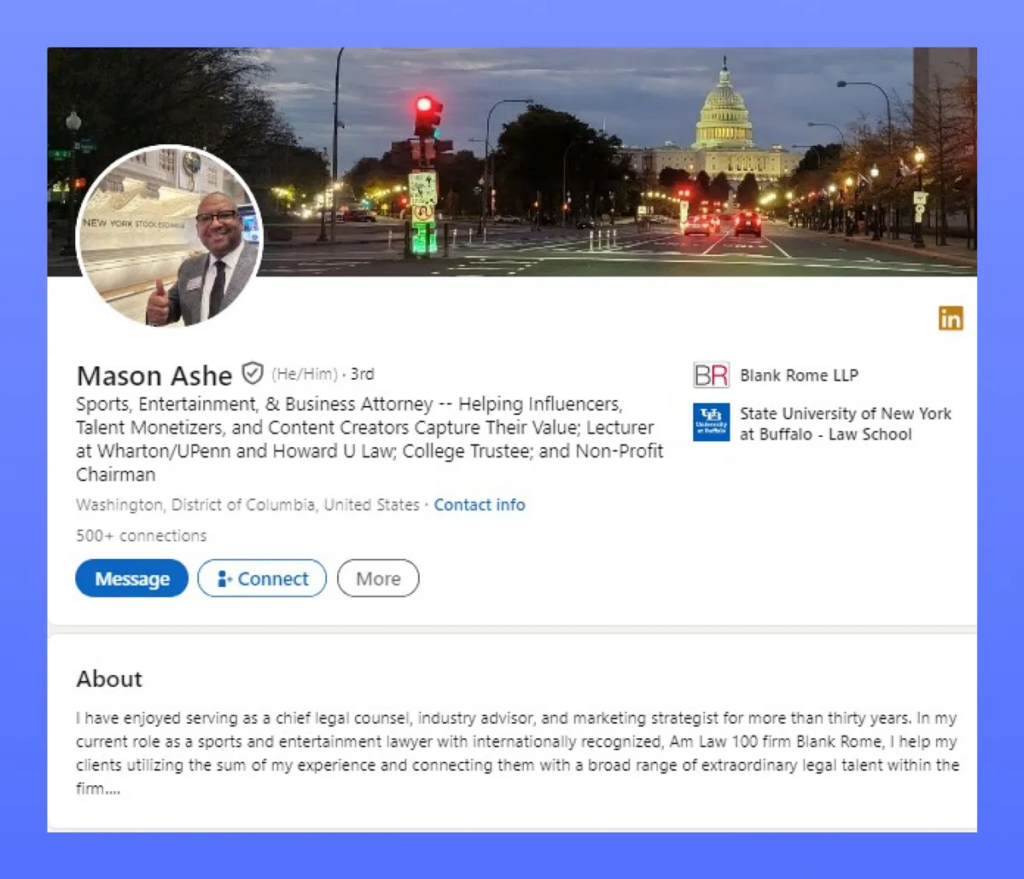1024x879 pixels.
Task: Click the Washington, District of Columbia location text
Action: coord(244,505)
